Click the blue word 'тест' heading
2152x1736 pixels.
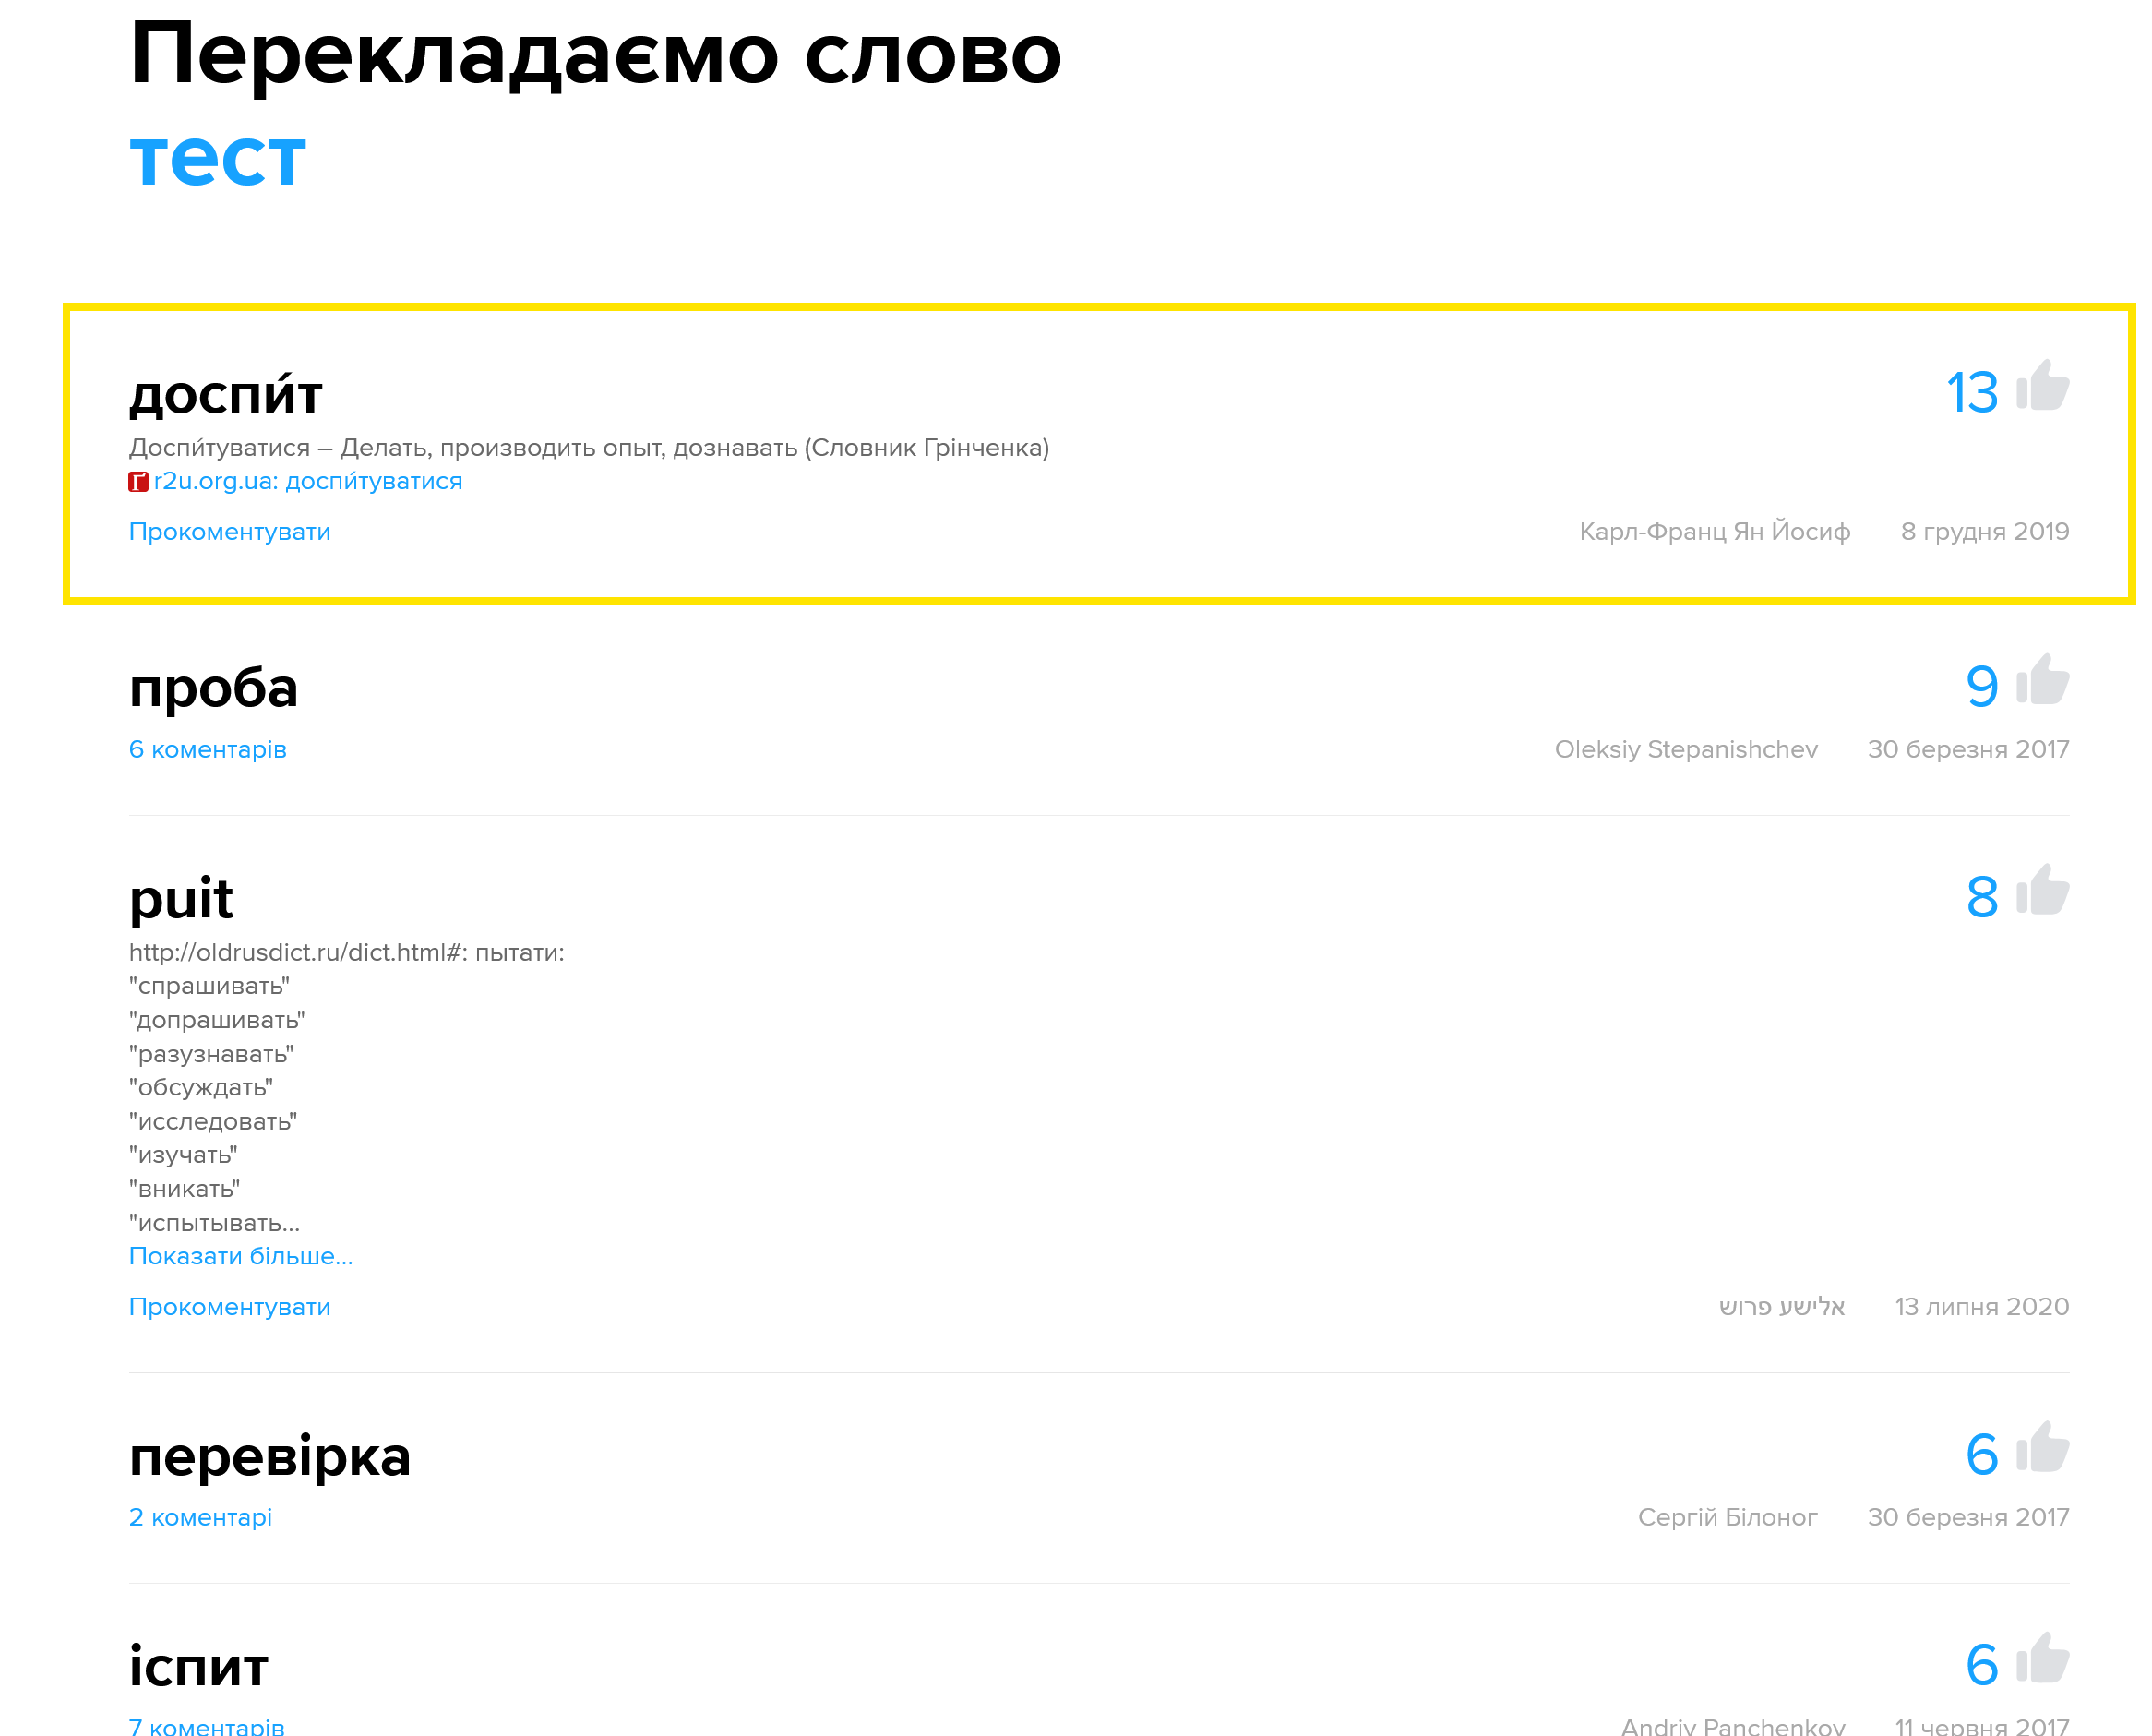pos(217,158)
